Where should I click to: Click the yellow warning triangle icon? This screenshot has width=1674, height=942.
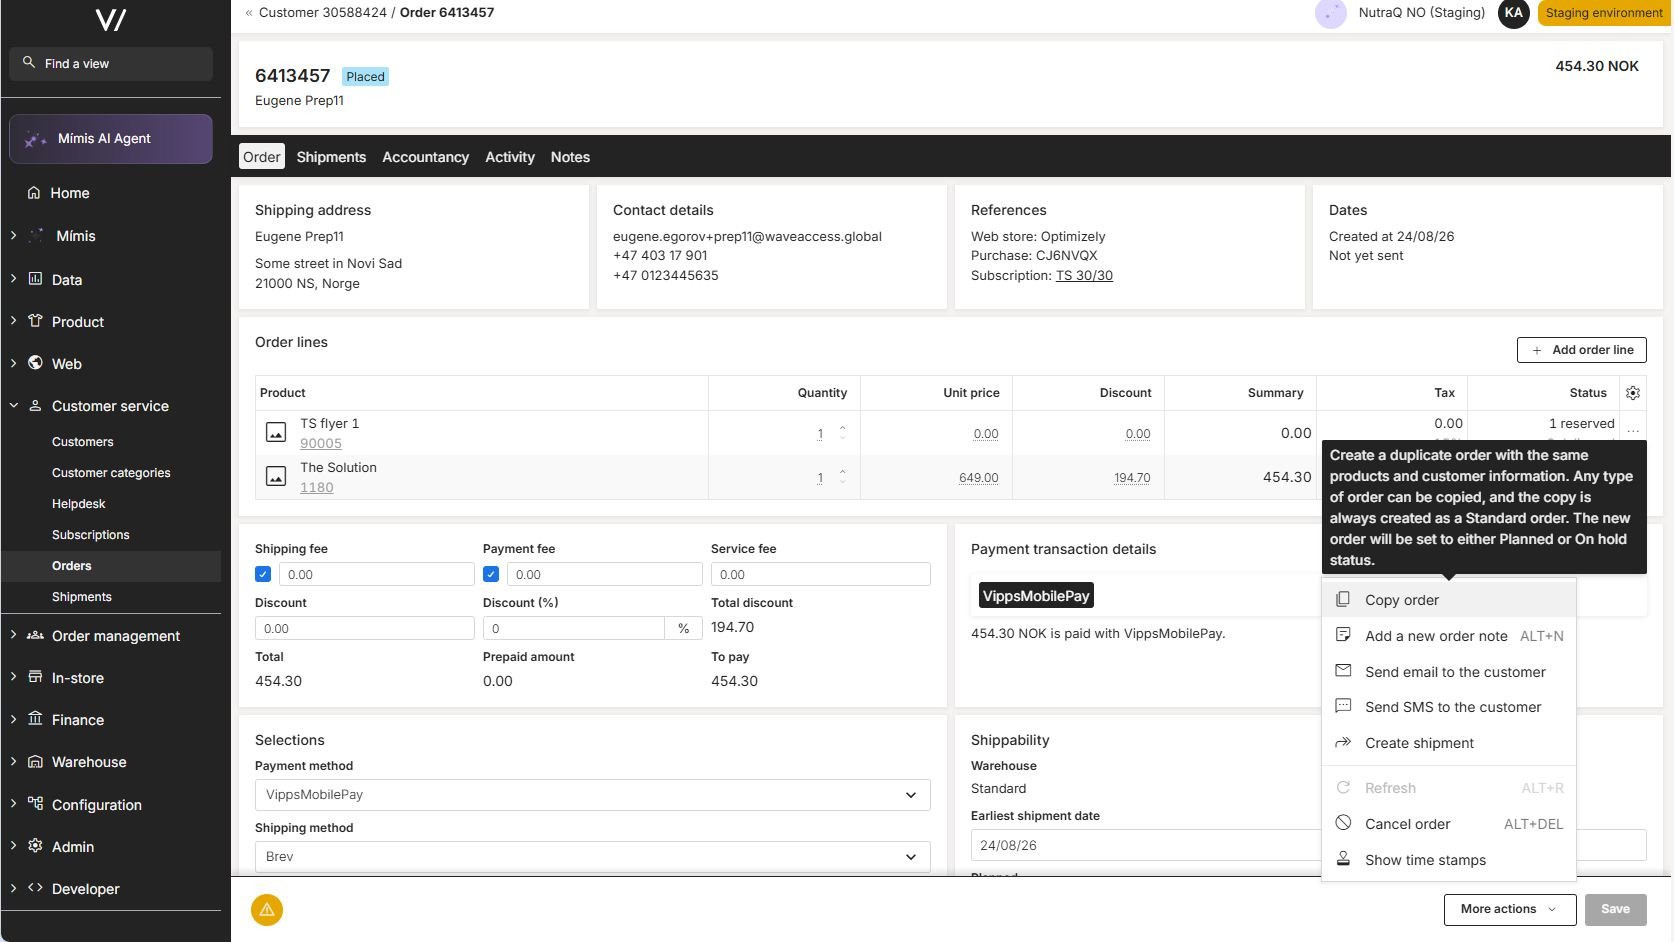click(267, 910)
